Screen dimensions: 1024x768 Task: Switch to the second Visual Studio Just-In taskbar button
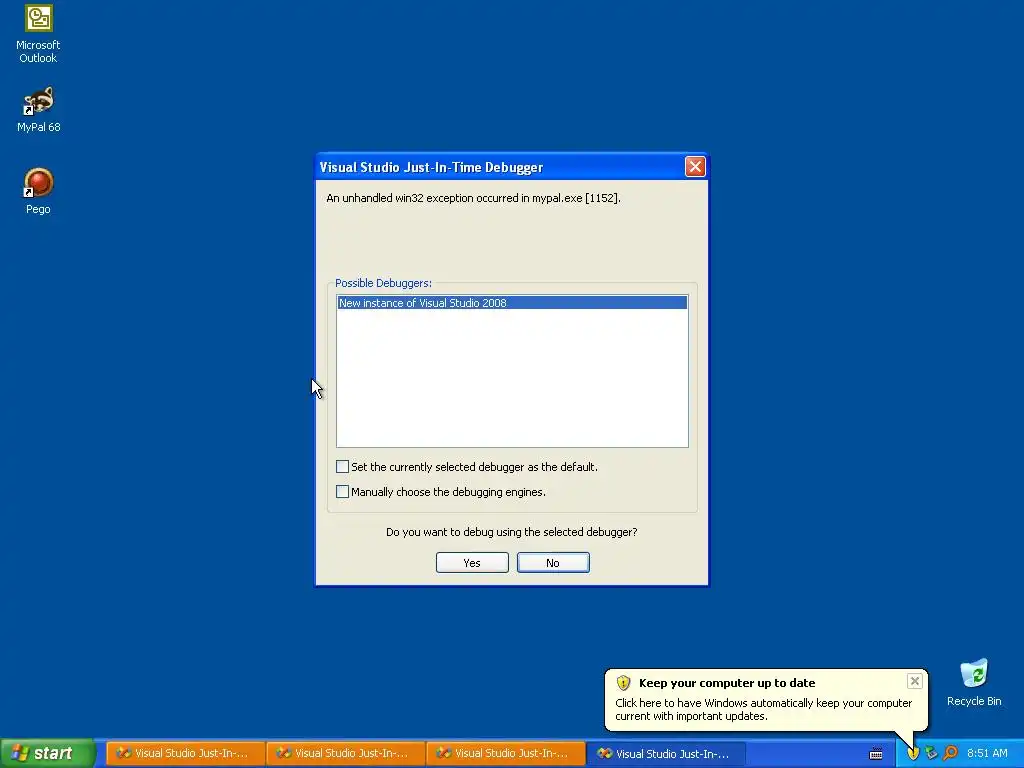(x=345, y=754)
